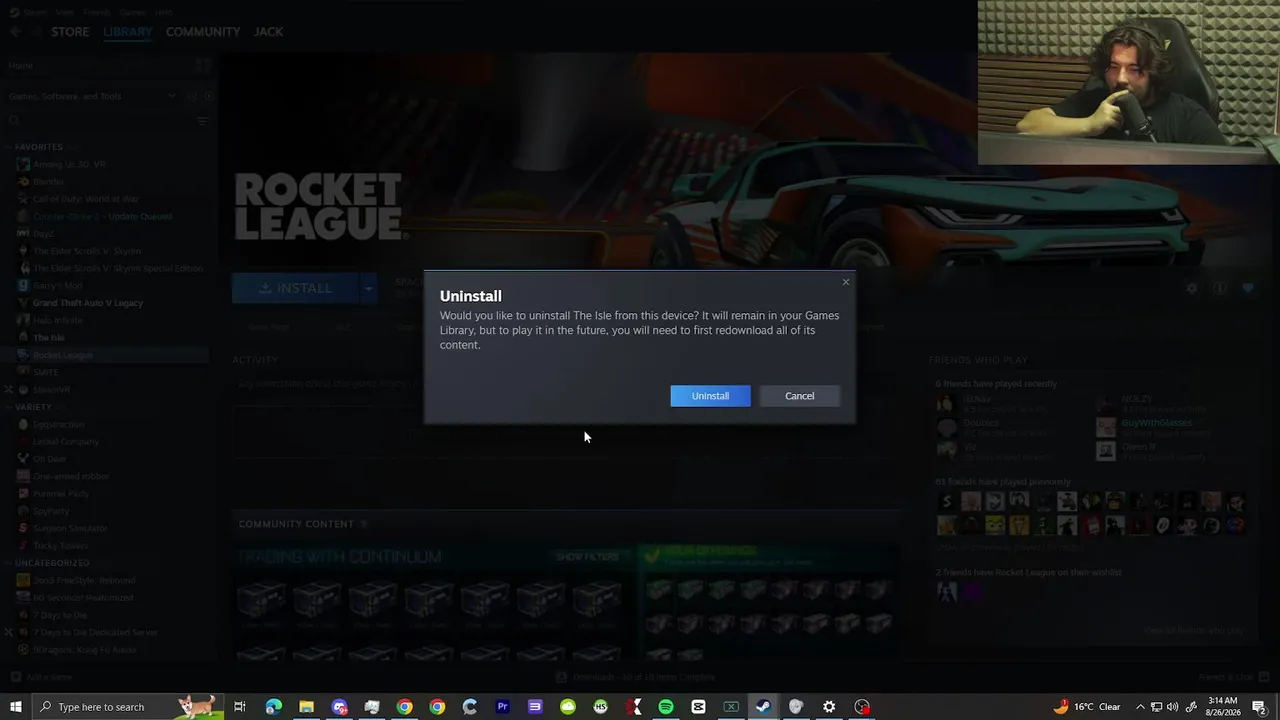Select Surgeon Simulator in the library
This screenshot has height=720, width=1280.
[70, 528]
